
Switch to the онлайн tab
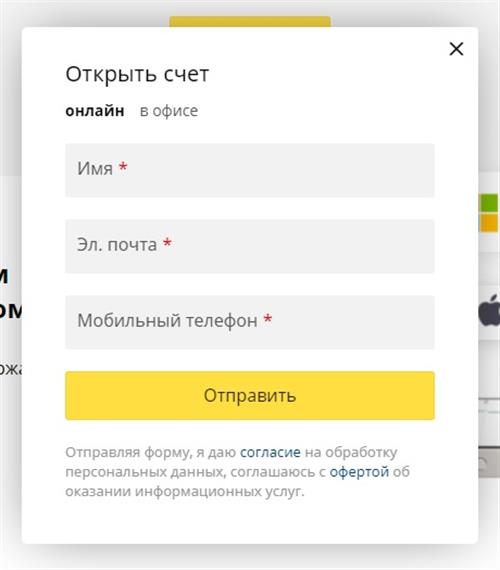click(x=95, y=111)
